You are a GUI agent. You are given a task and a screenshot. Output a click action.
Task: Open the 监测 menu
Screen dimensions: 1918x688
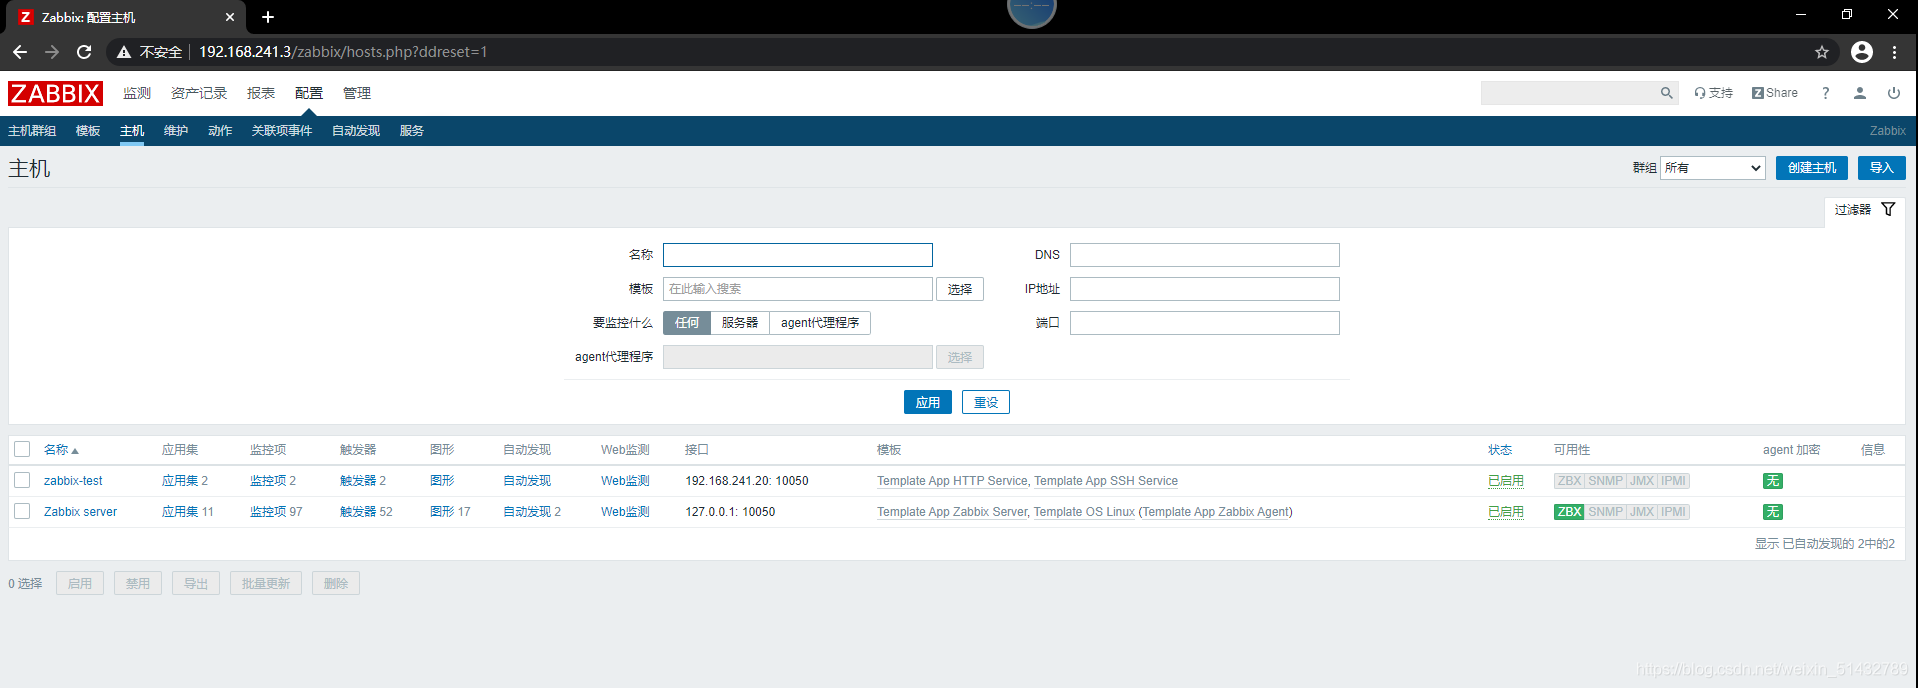(x=137, y=93)
